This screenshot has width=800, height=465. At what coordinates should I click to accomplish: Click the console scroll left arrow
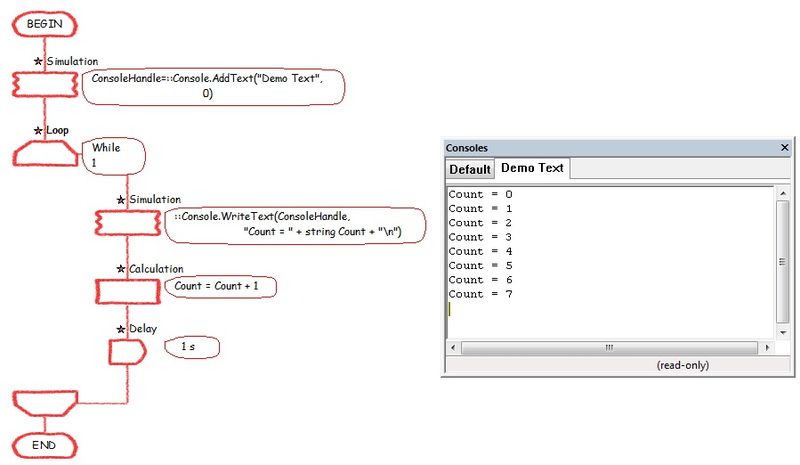tap(453, 348)
